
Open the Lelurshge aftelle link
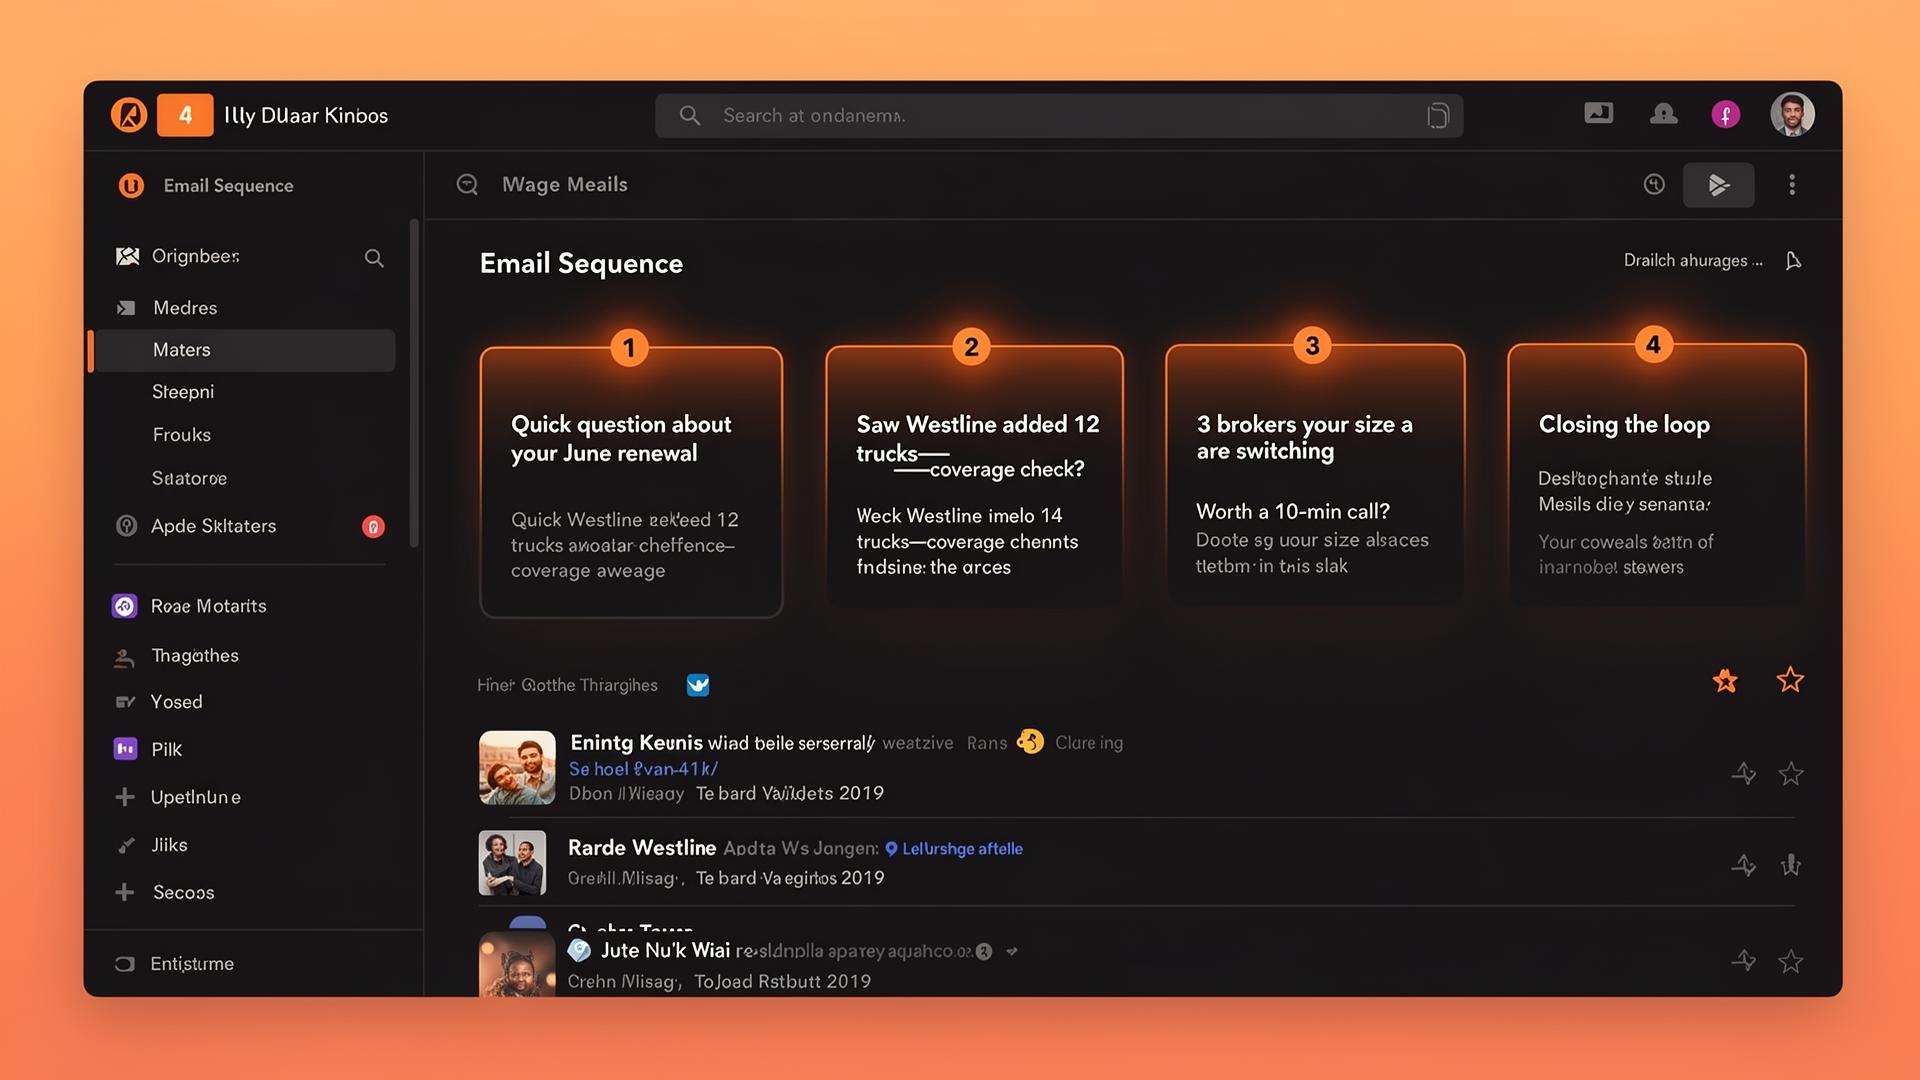(x=962, y=849)
